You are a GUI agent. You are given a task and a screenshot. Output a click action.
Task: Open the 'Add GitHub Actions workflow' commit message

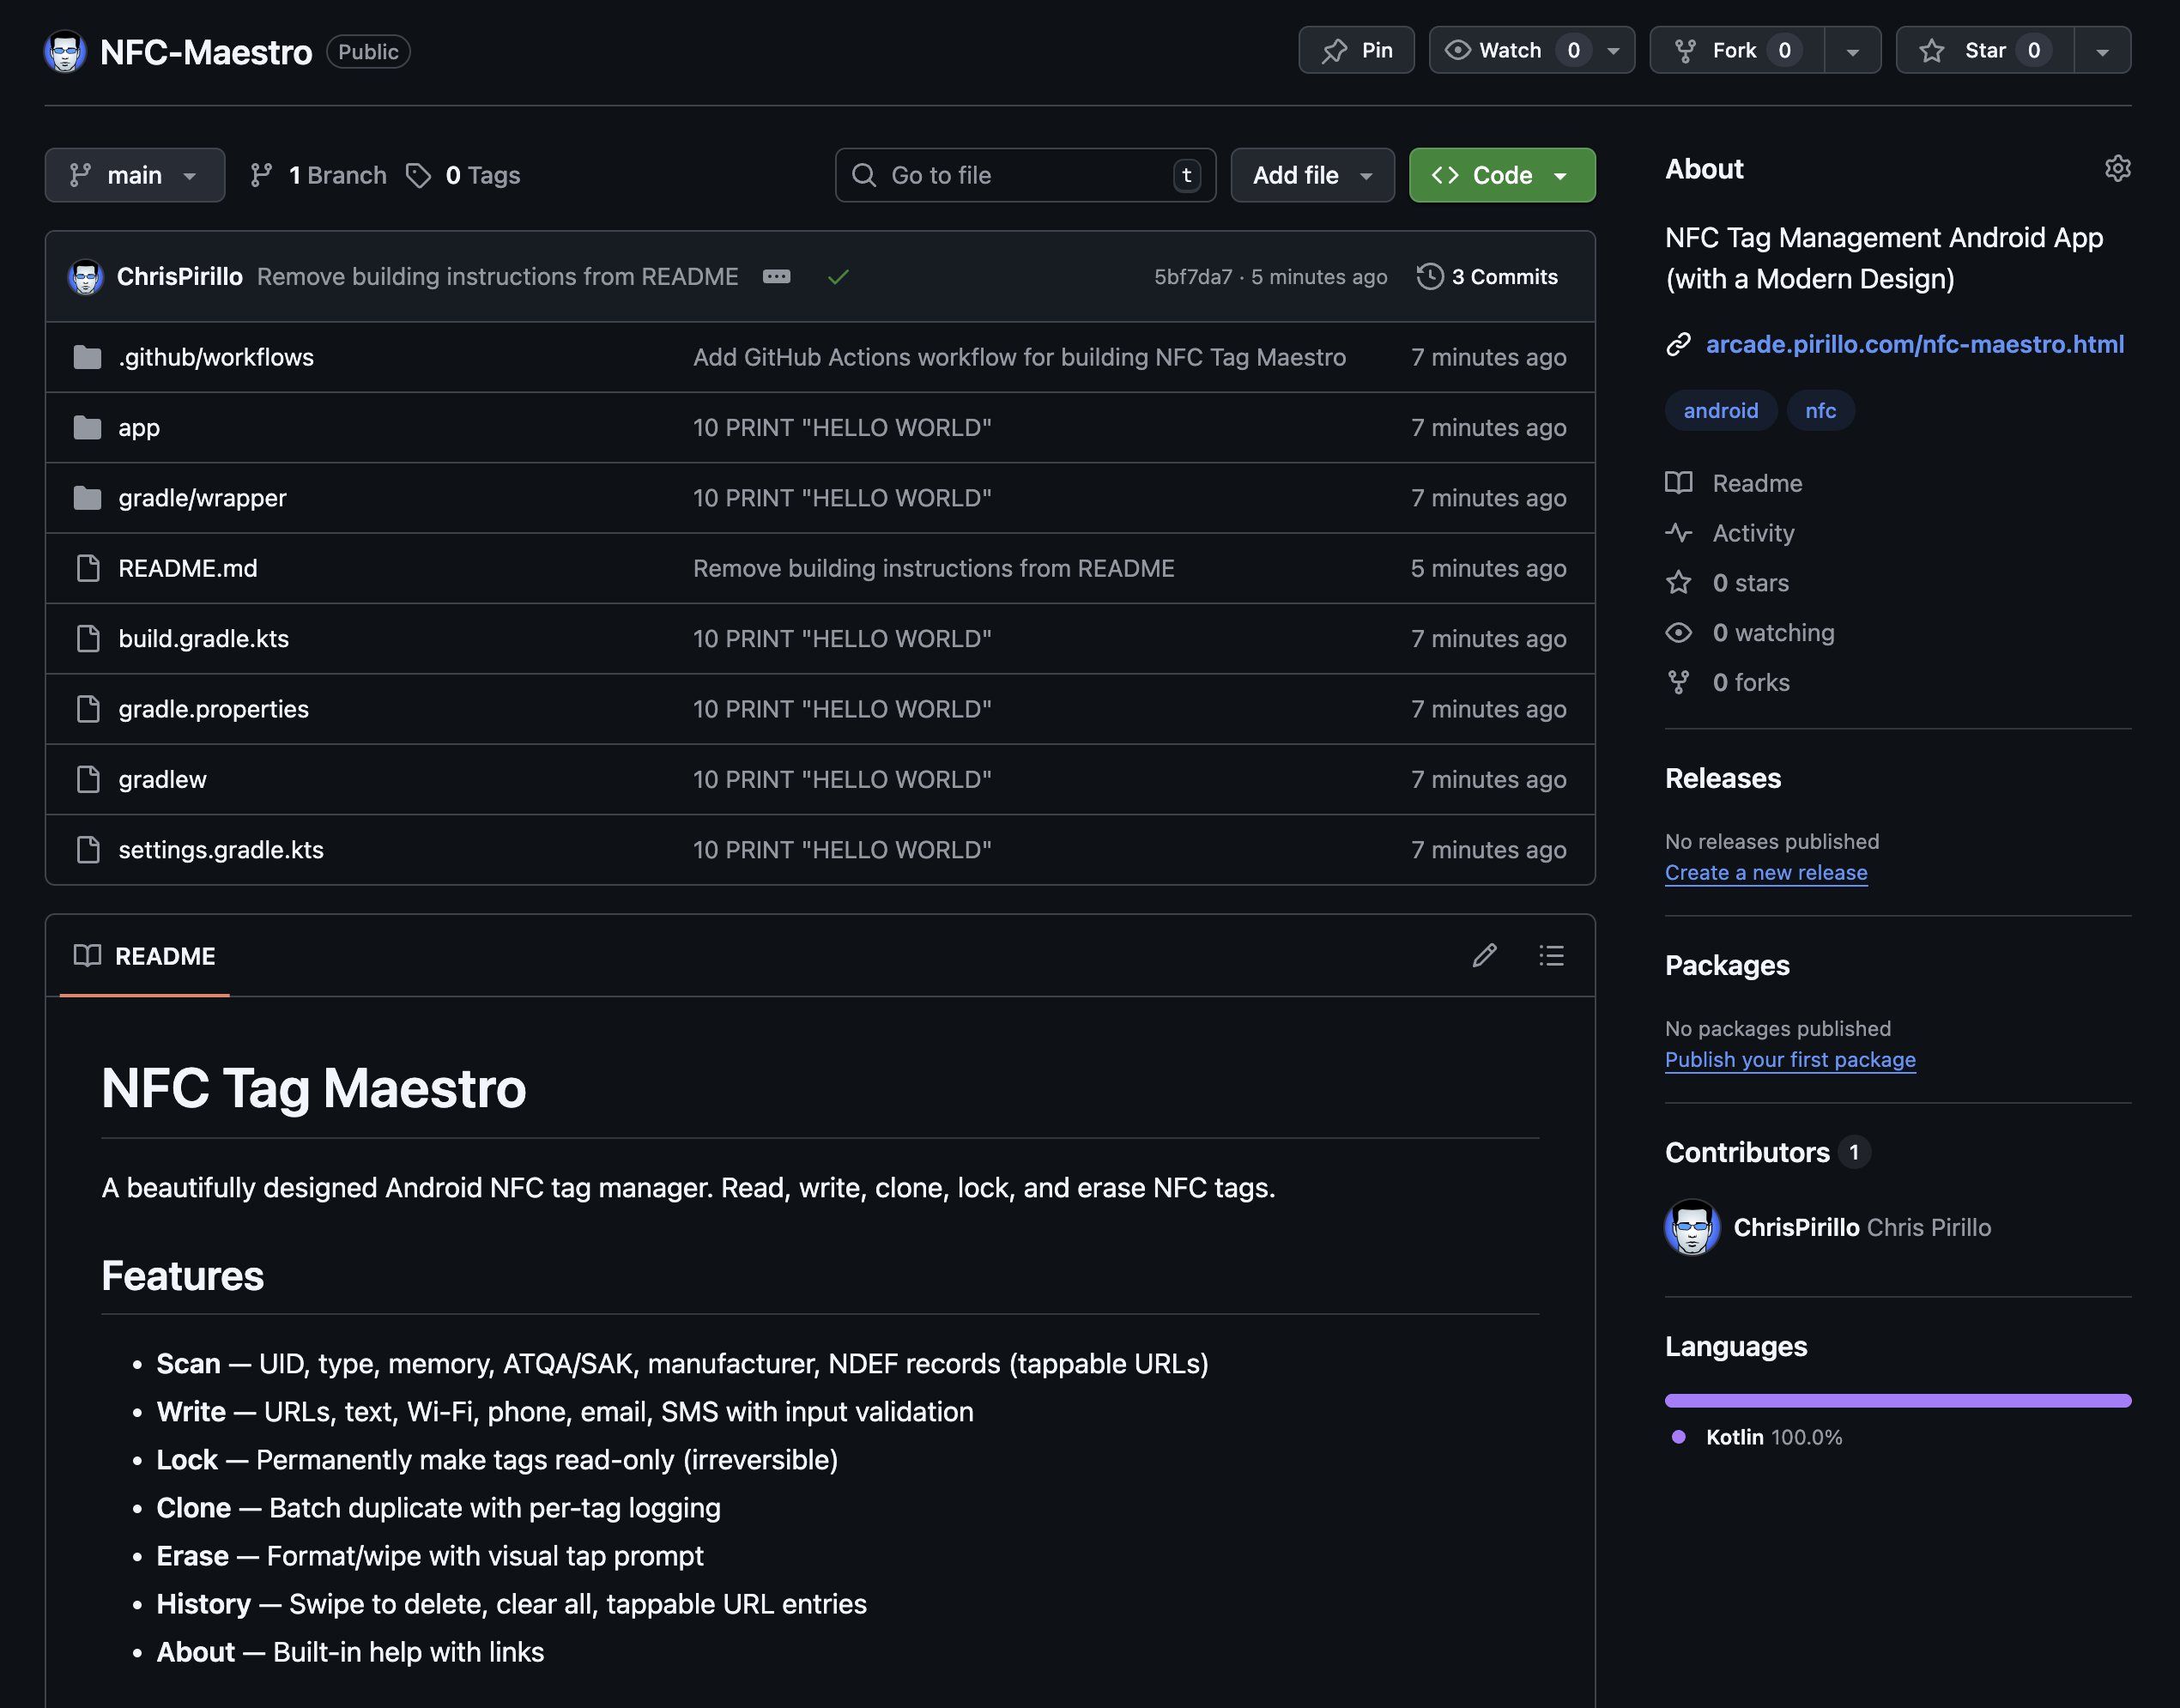[1019, 357]
